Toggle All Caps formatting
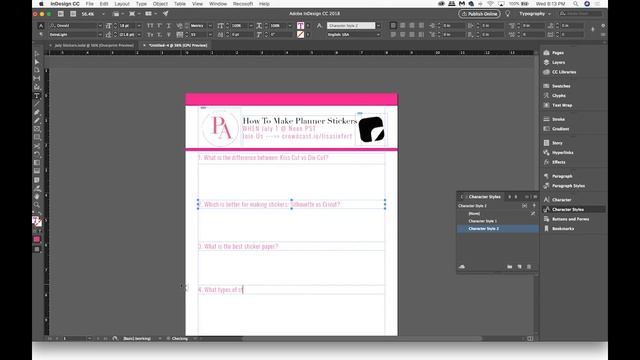The width and height of the screenshot is (640, 360). (x=150, y=26)
